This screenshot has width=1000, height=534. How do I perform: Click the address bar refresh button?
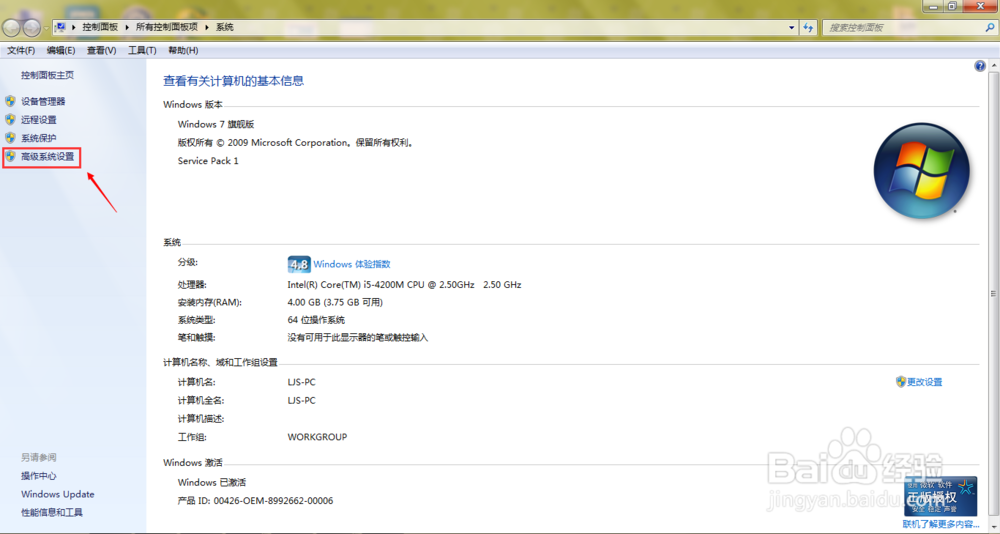pyautogui.click(x=809, y=27)
